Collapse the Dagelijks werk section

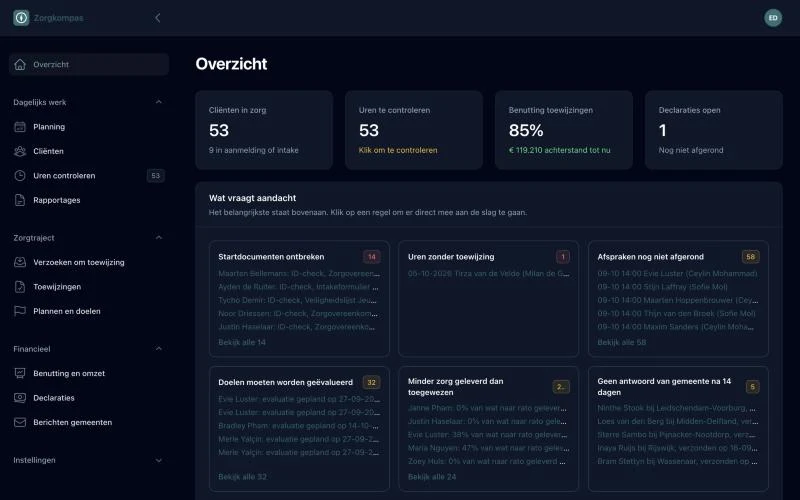159,102
